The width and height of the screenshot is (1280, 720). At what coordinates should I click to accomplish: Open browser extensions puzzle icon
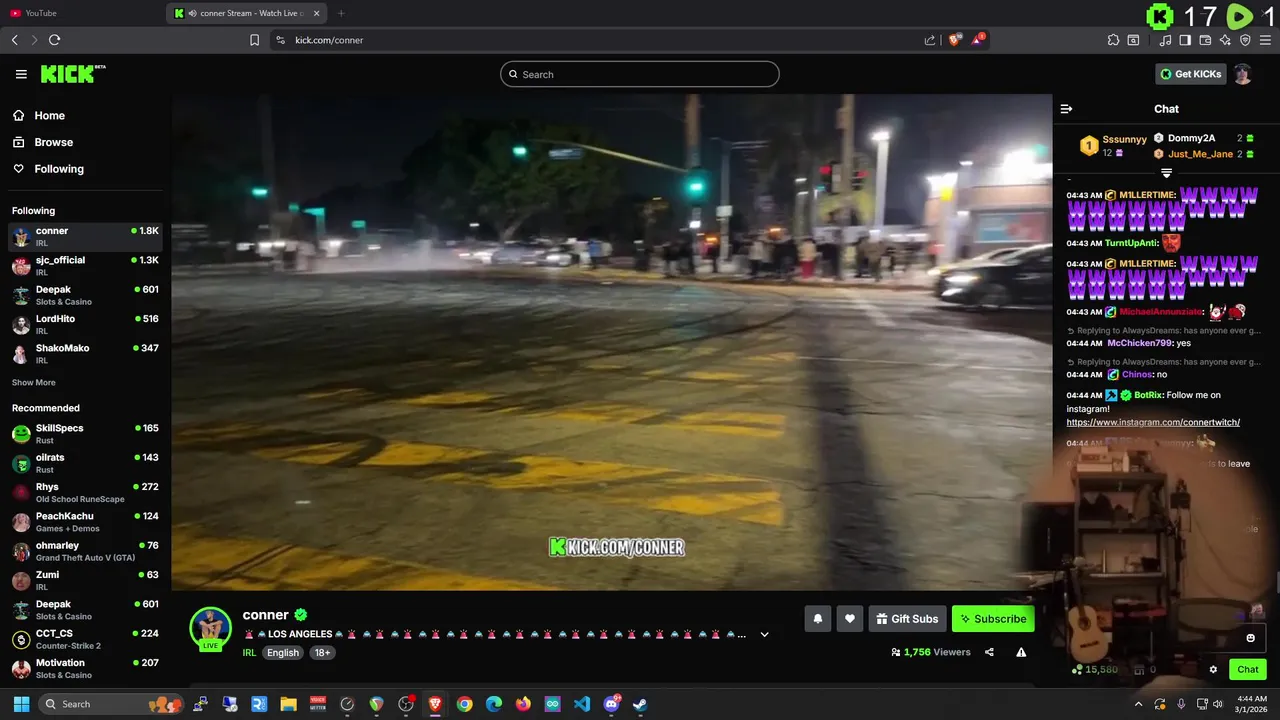click(1113, 40)
